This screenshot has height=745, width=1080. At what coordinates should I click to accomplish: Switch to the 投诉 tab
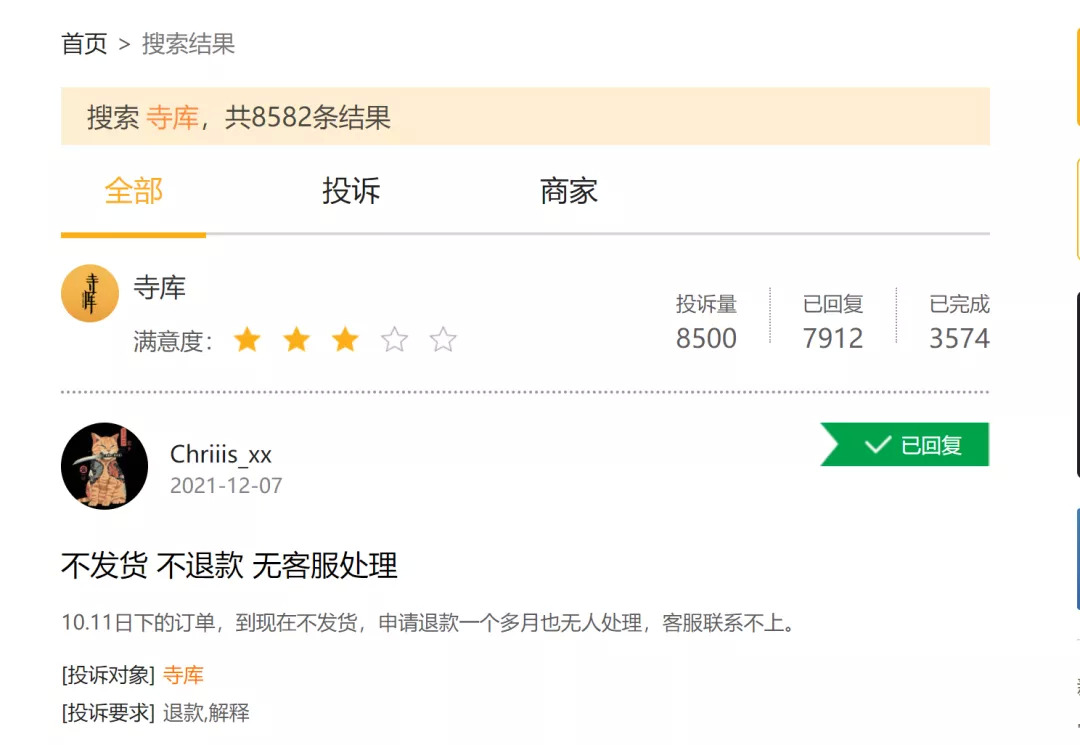[x=351, y=191]
